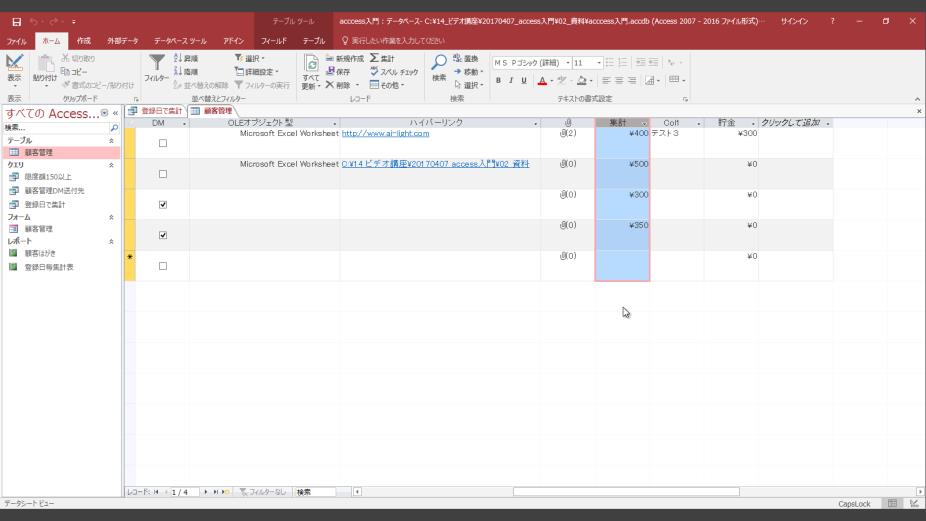Click the horizontal scrollbar of the datasheet
This screenshot has height=521, width=926.
coord(626,491)
